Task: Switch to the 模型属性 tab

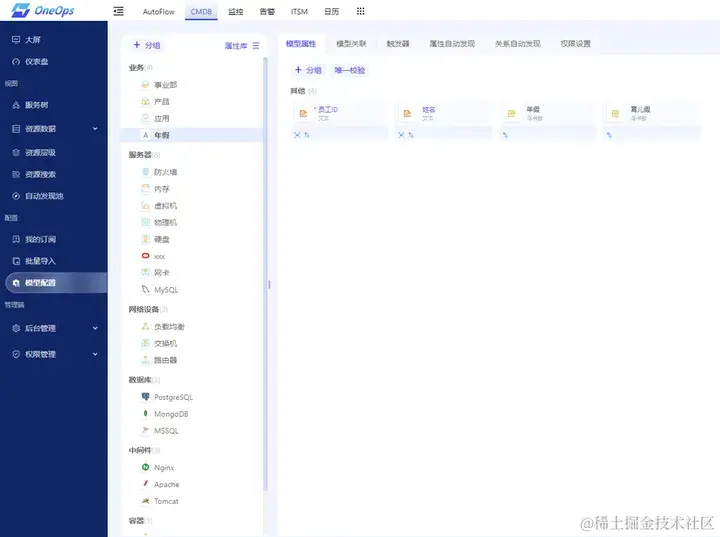Action: pyautogui.click(x=301, y=44)
